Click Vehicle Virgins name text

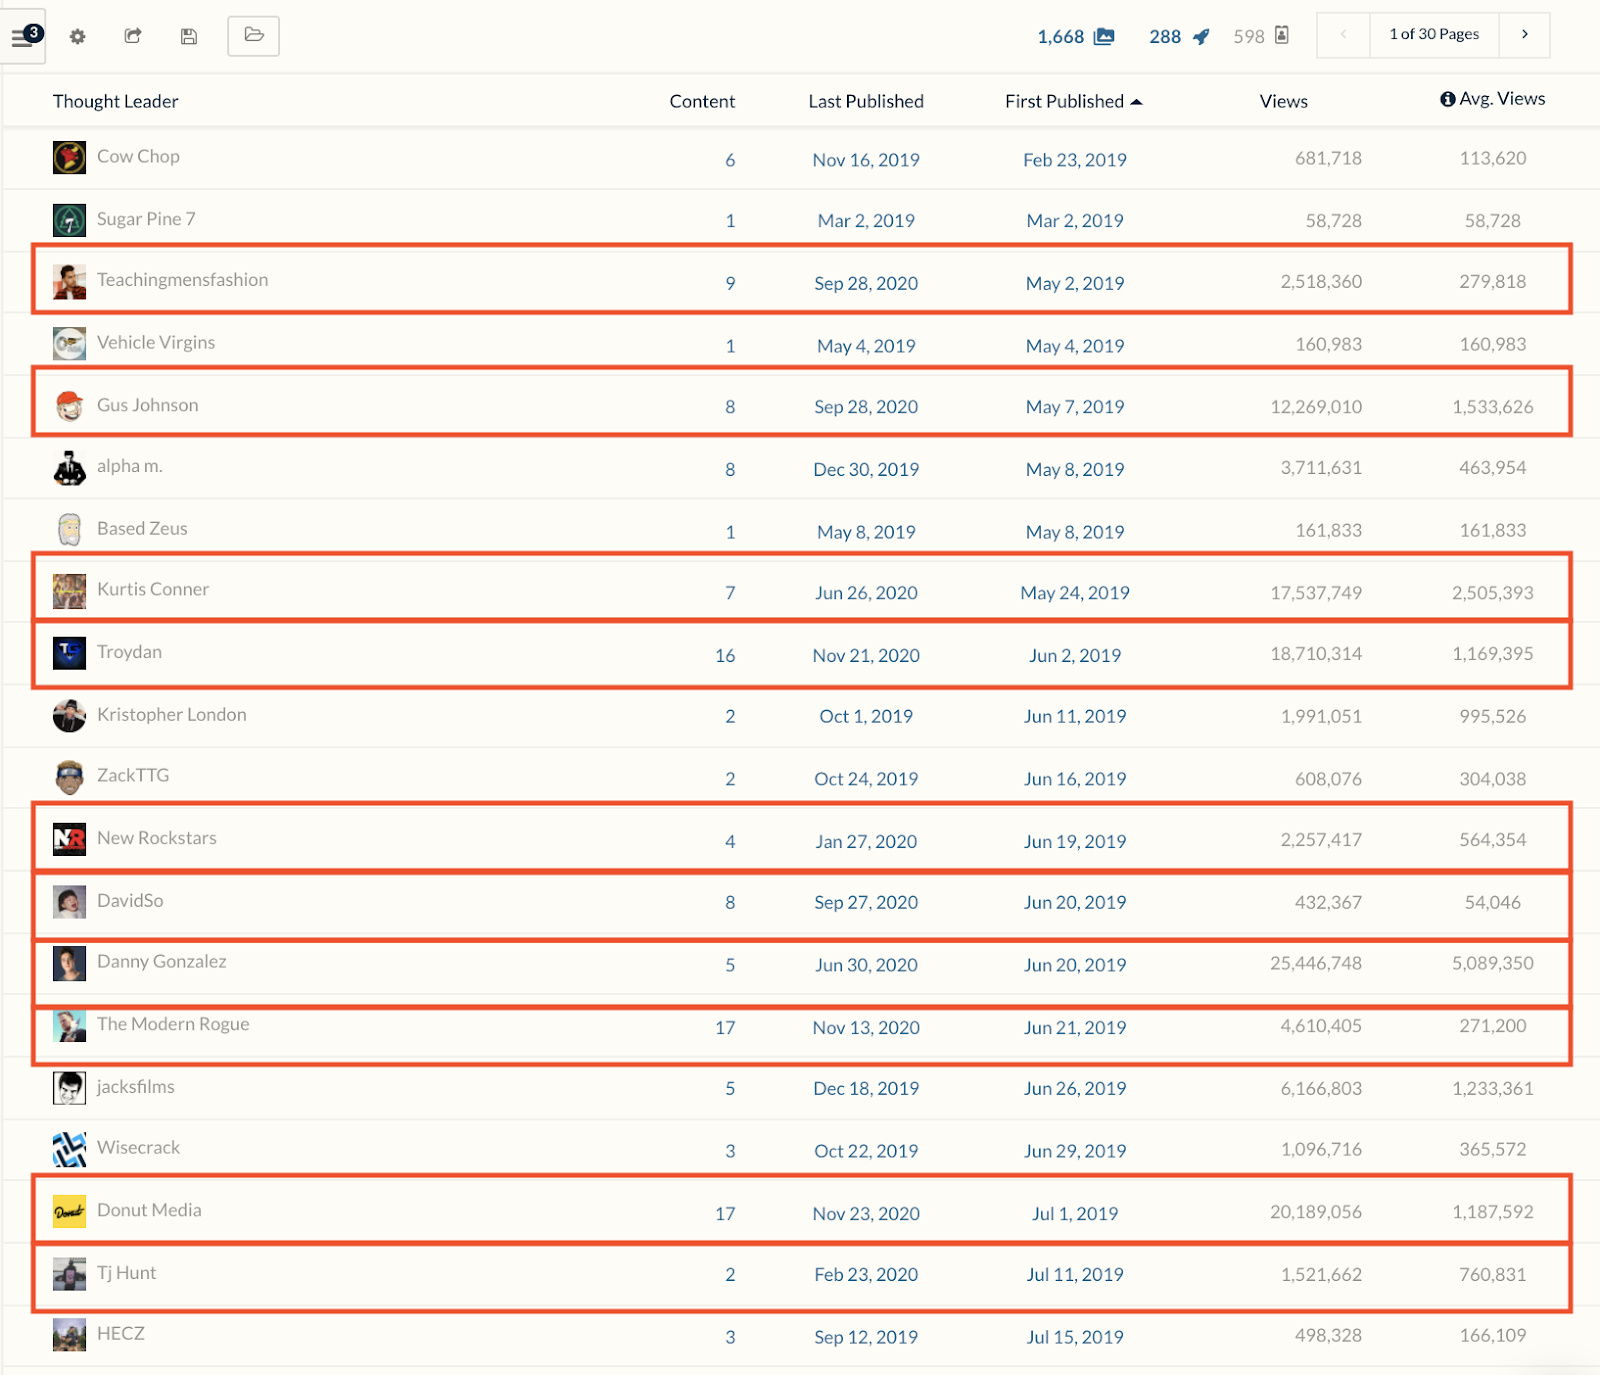(156, 342)
